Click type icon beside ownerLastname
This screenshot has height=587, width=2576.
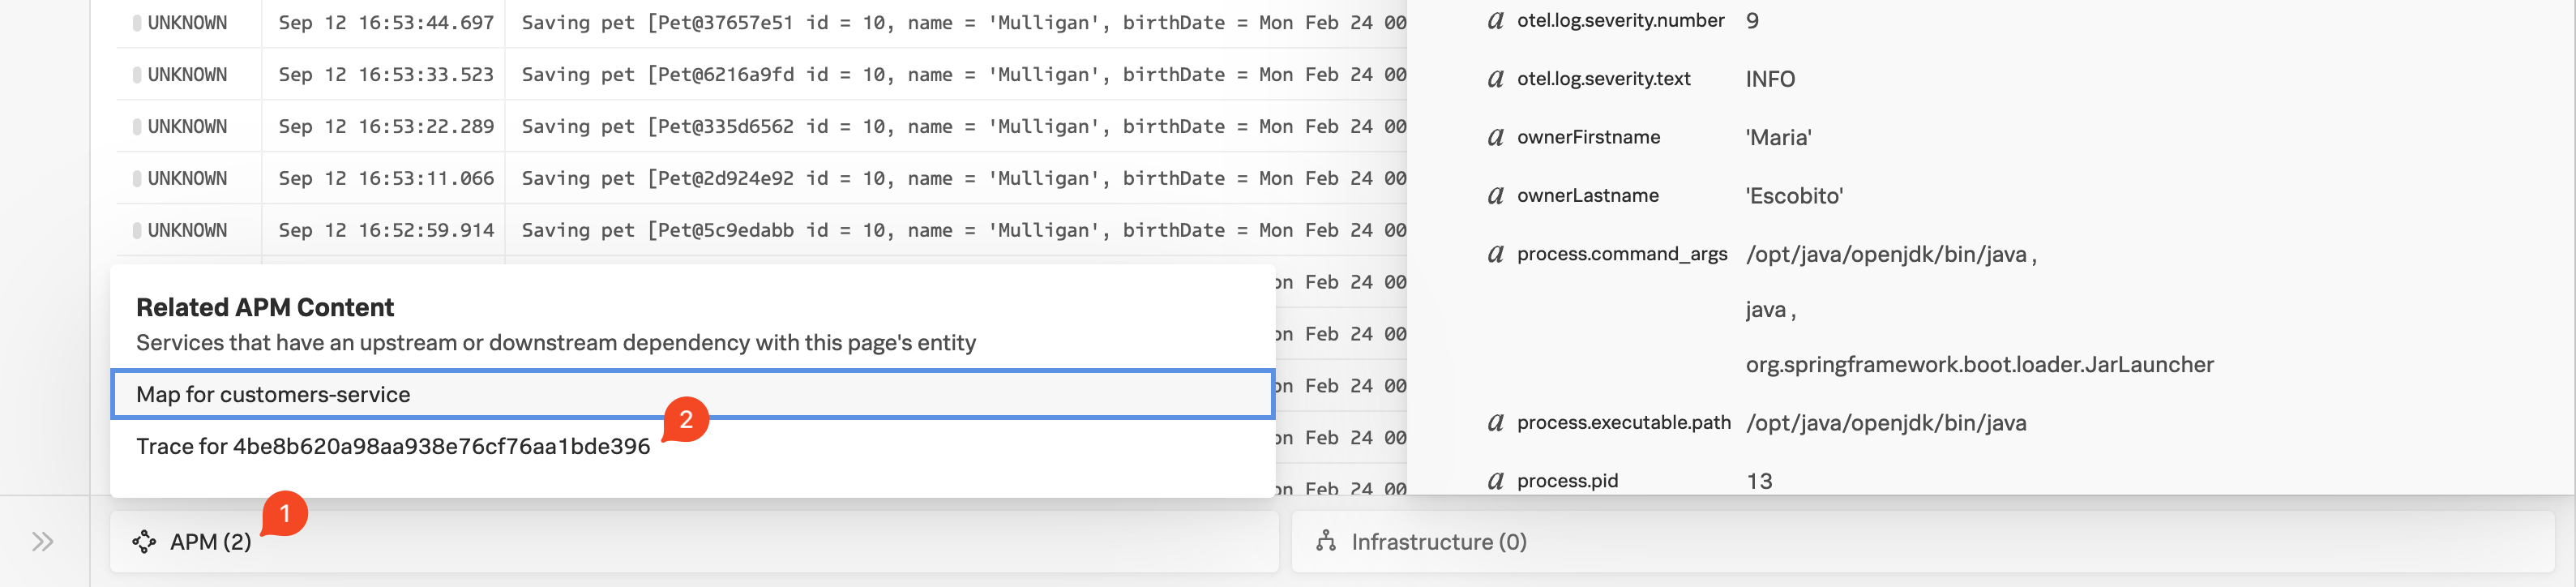[x=1495, y=195]
